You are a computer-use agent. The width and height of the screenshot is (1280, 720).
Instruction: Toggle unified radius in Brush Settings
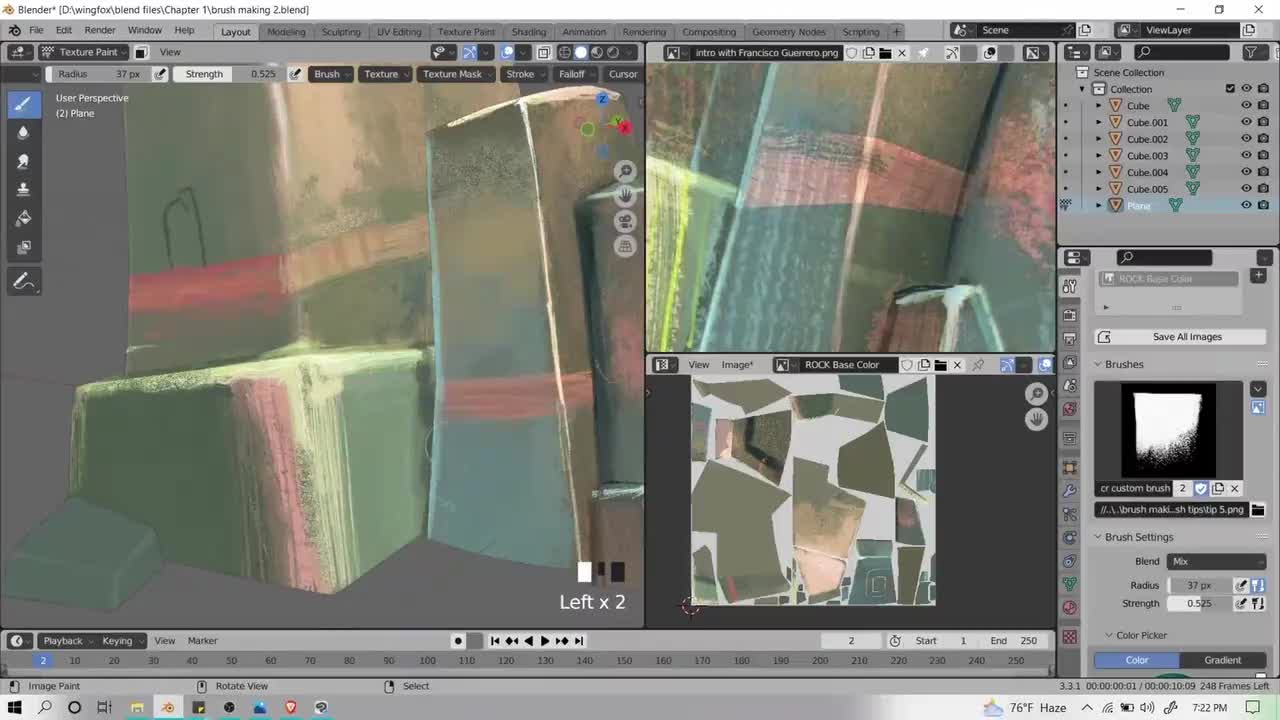click(x=1258, y=586)
